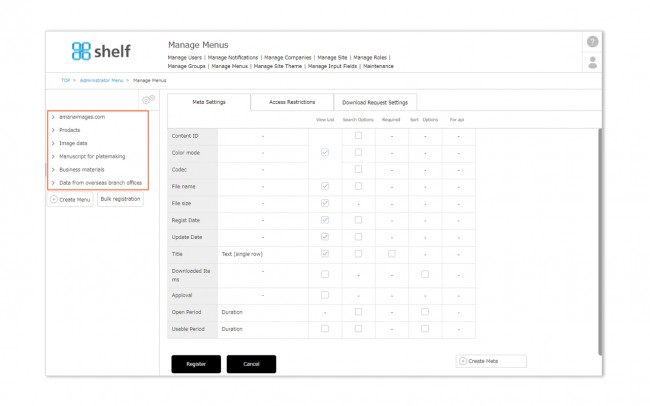Expand the Products menu item
This screenshot has height=406, width=650.
point(53,130)
